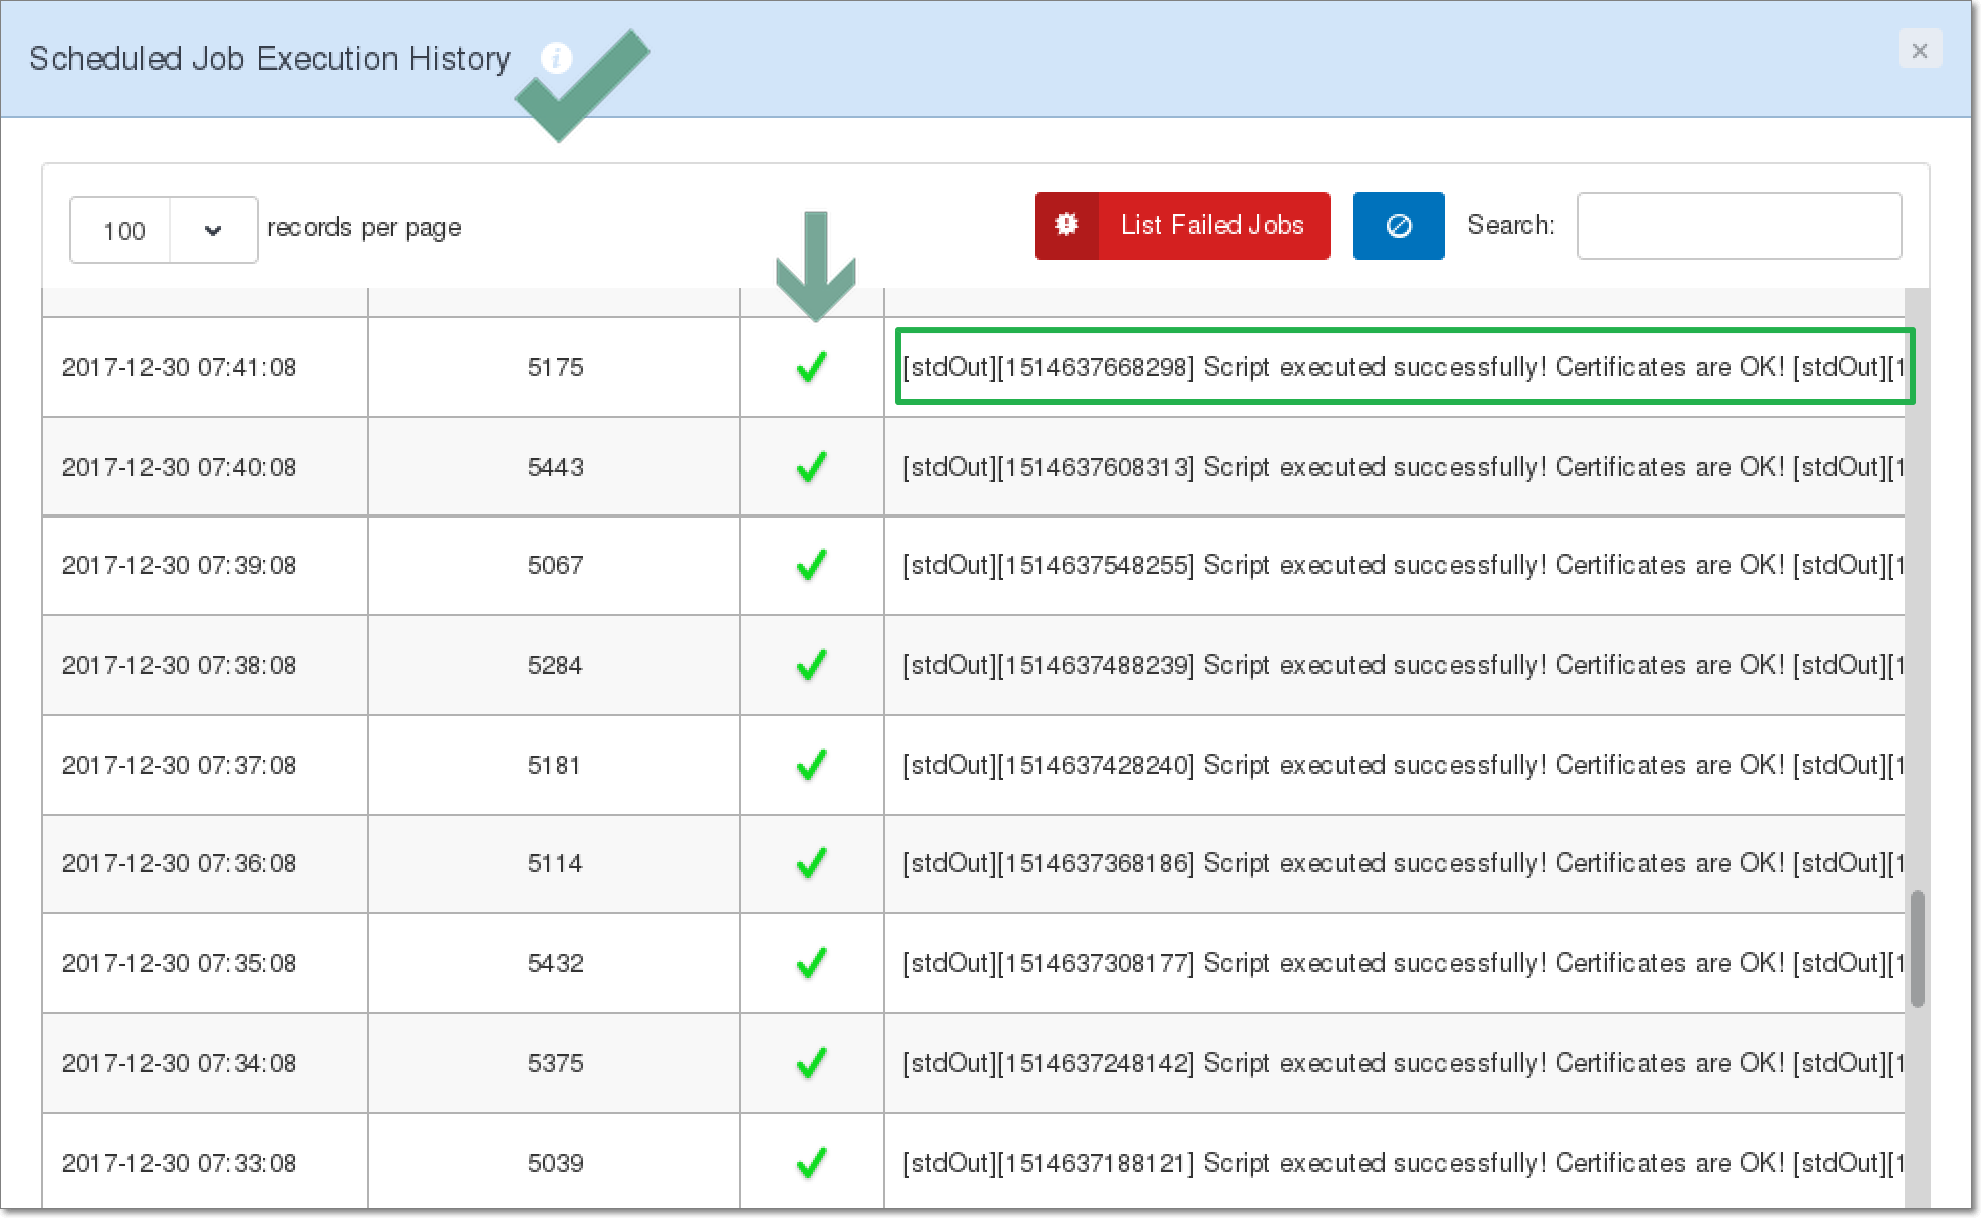The width and height of the screenshot is (1981, 1218).
Task: Click the success checkmark for 07:40:08 row
Action: 812,467
